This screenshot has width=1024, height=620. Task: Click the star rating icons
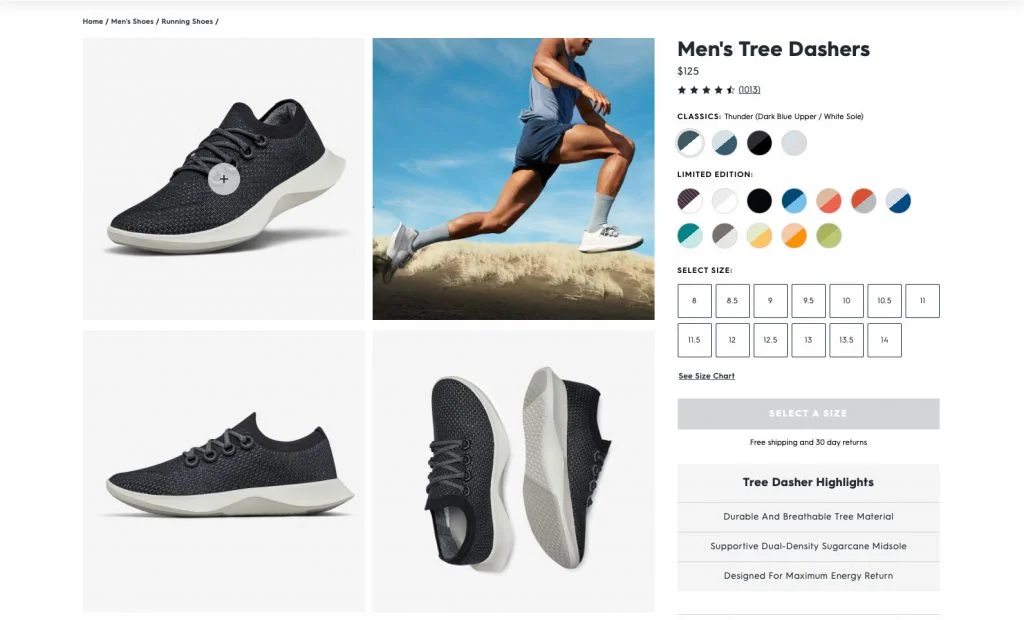coord(706,90)
